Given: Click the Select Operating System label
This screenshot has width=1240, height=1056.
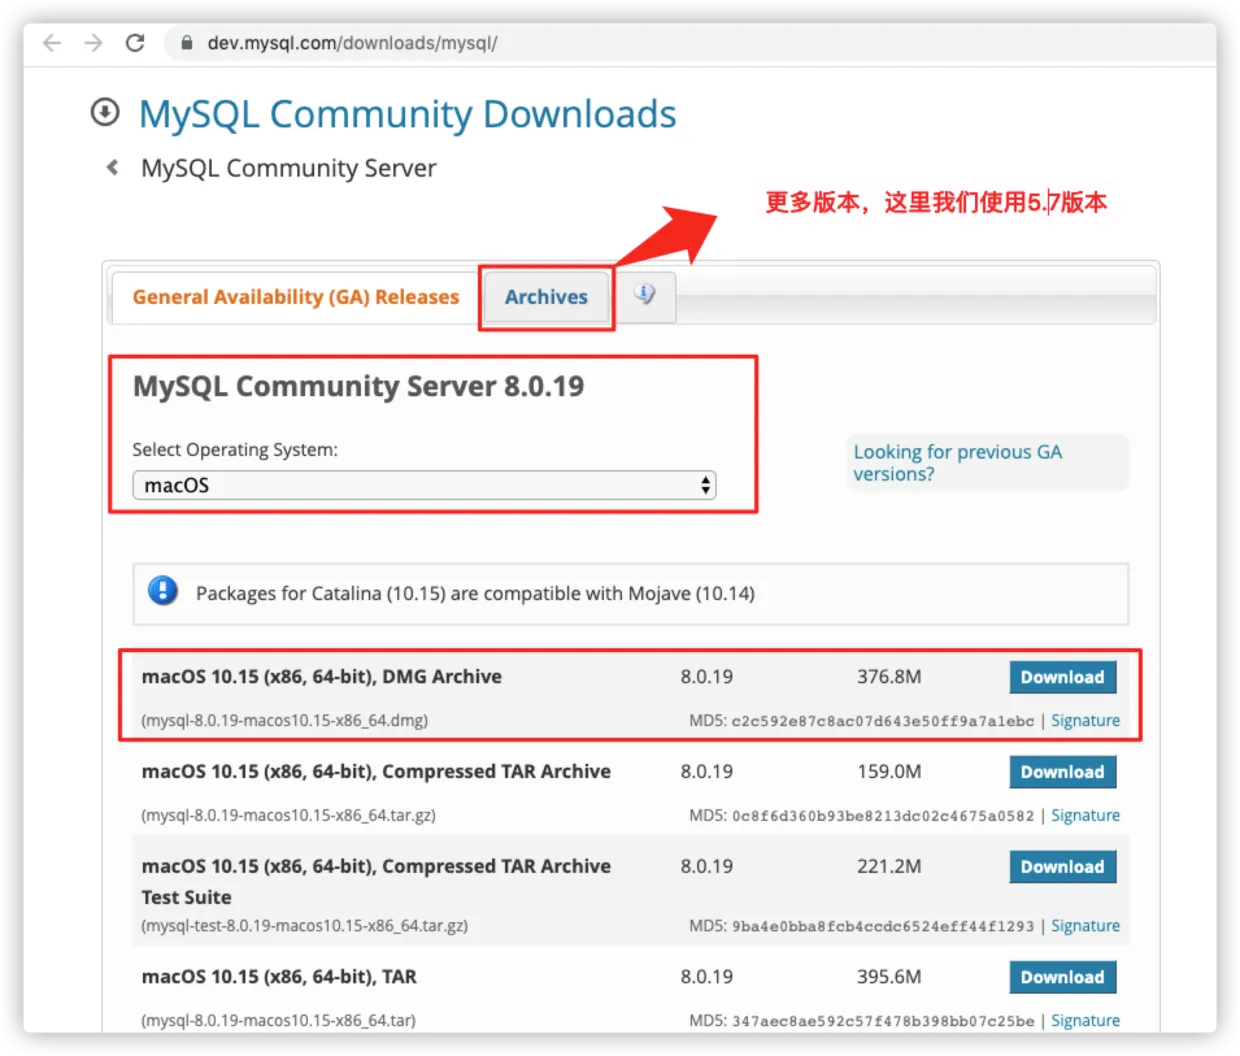Looking at the screenshot, I should tap(235, 450).
